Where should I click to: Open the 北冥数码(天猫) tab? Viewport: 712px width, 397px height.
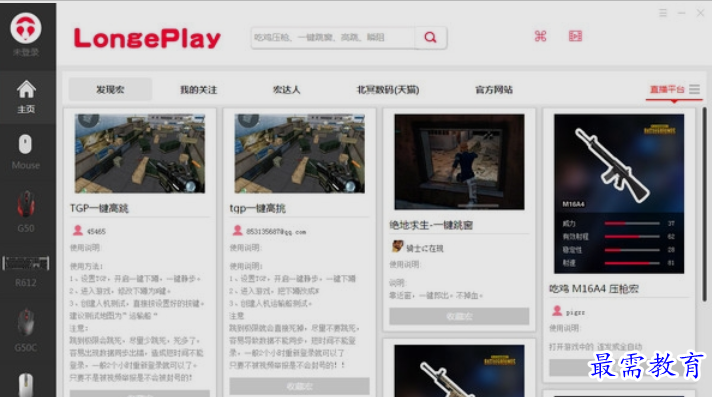click(x=388, y=89)
